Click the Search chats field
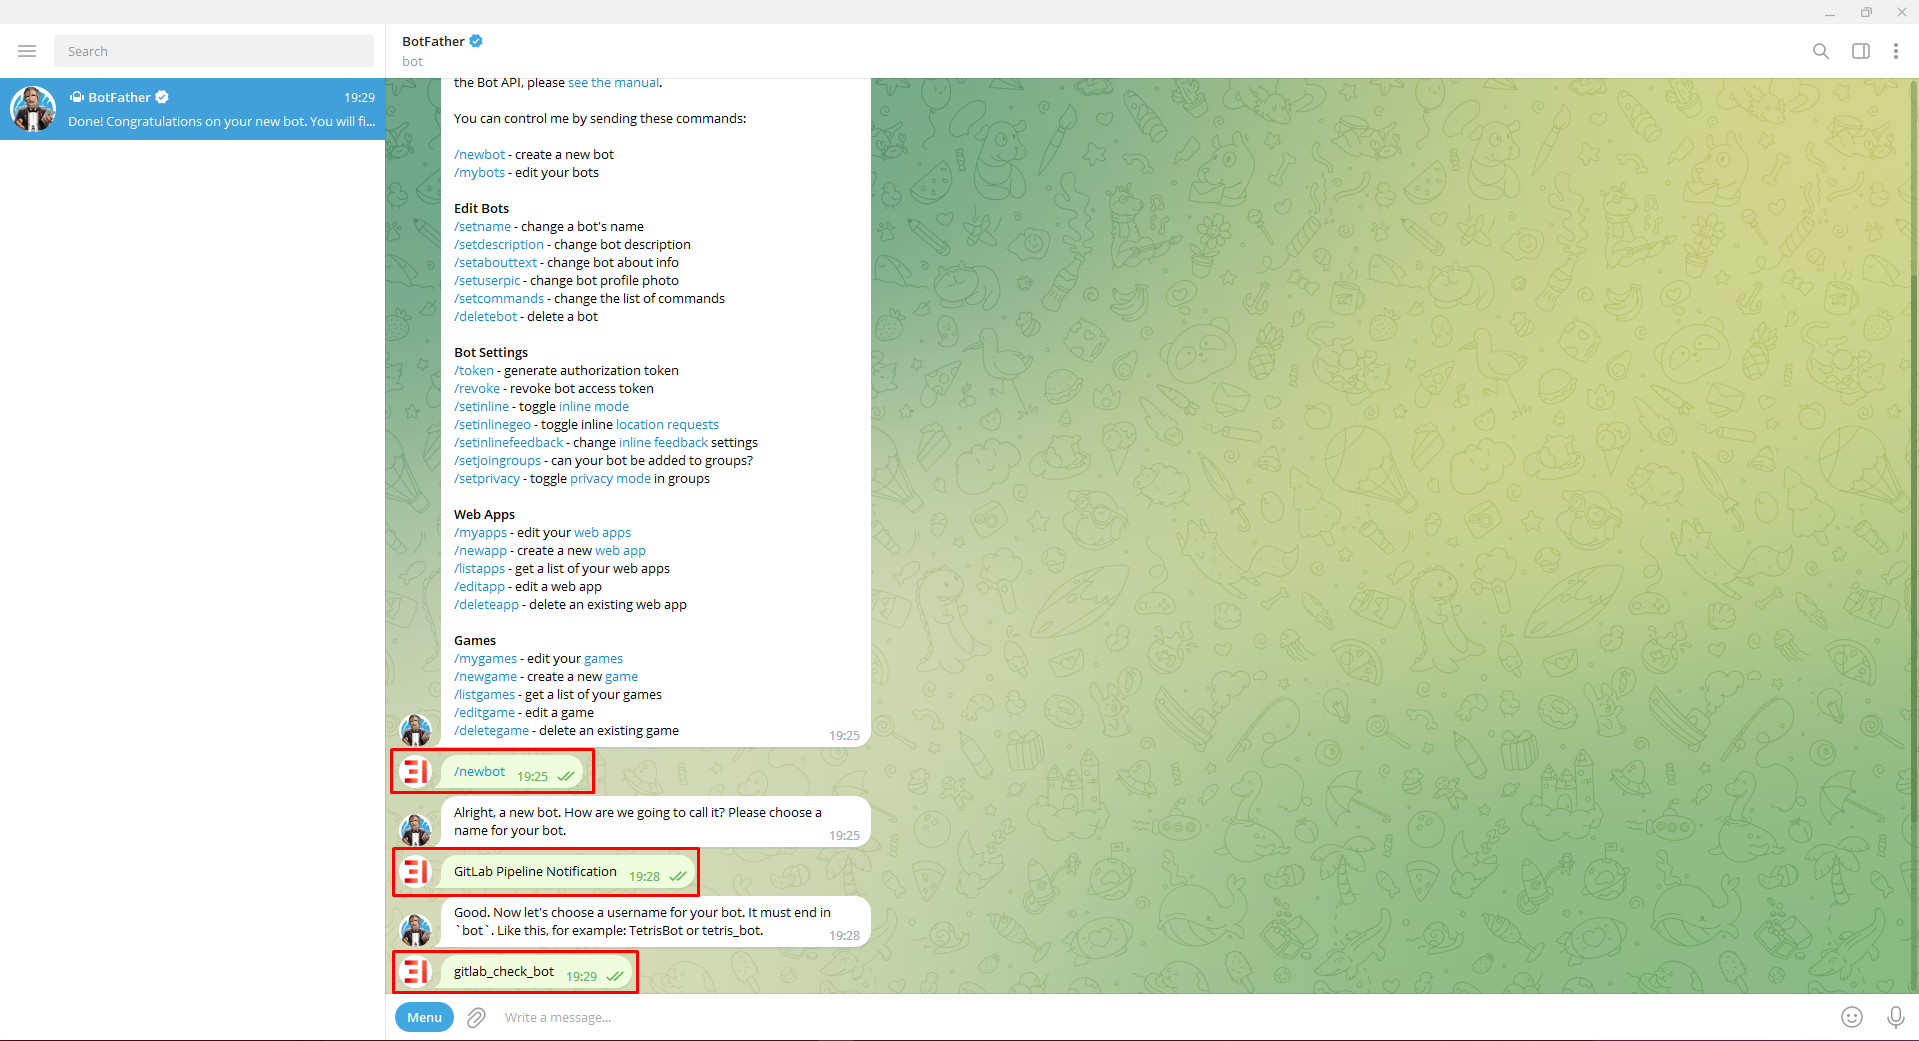The height and width of the screenshot is (1041, 1919). click(214, 51)
